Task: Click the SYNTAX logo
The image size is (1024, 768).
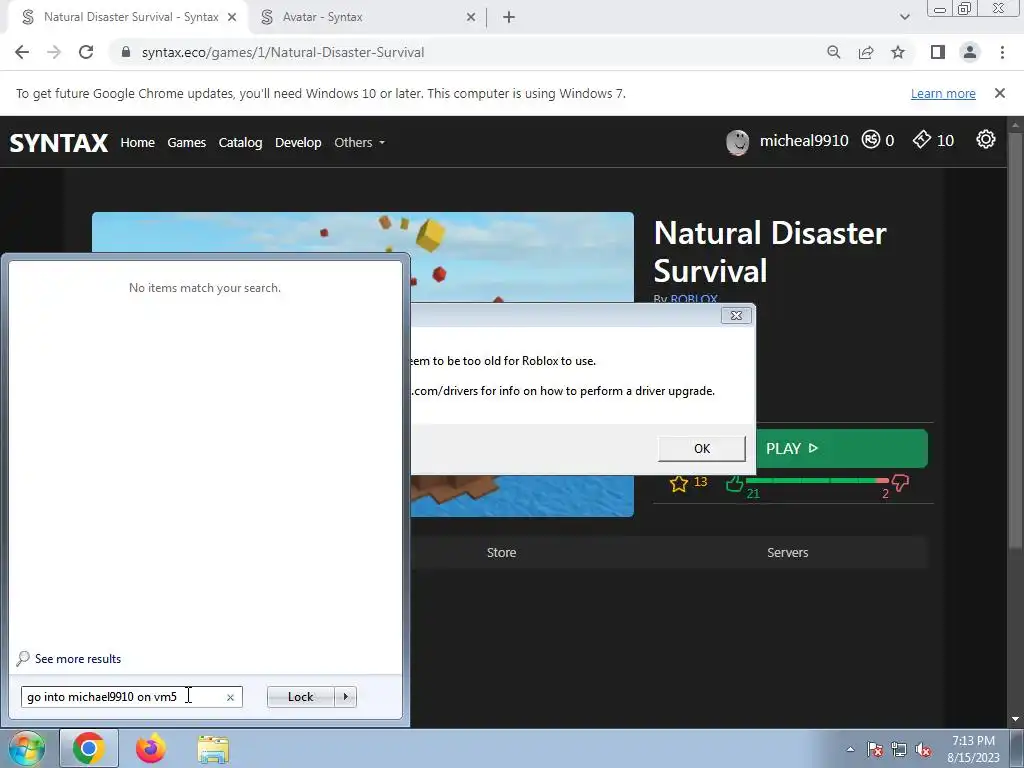Action: tap(58, 142)
